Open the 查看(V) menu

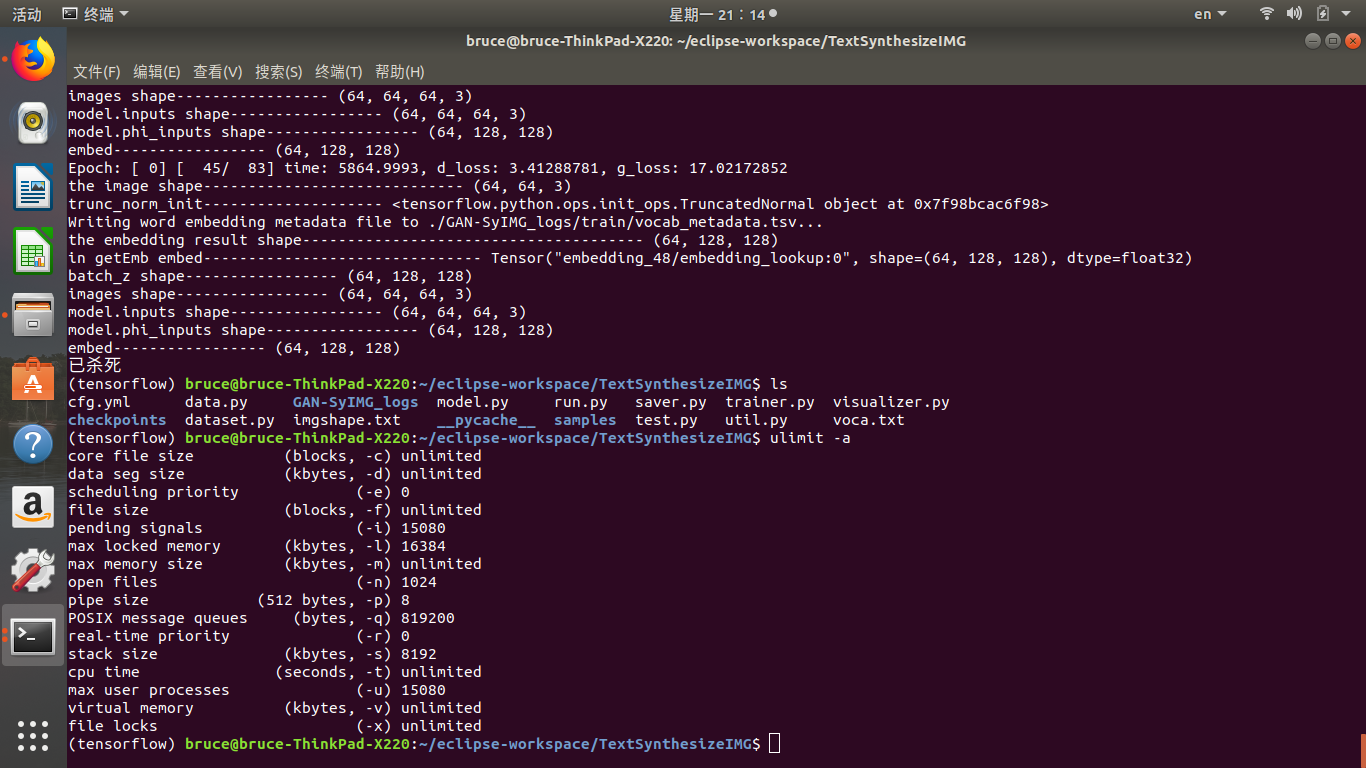point(218,72)
